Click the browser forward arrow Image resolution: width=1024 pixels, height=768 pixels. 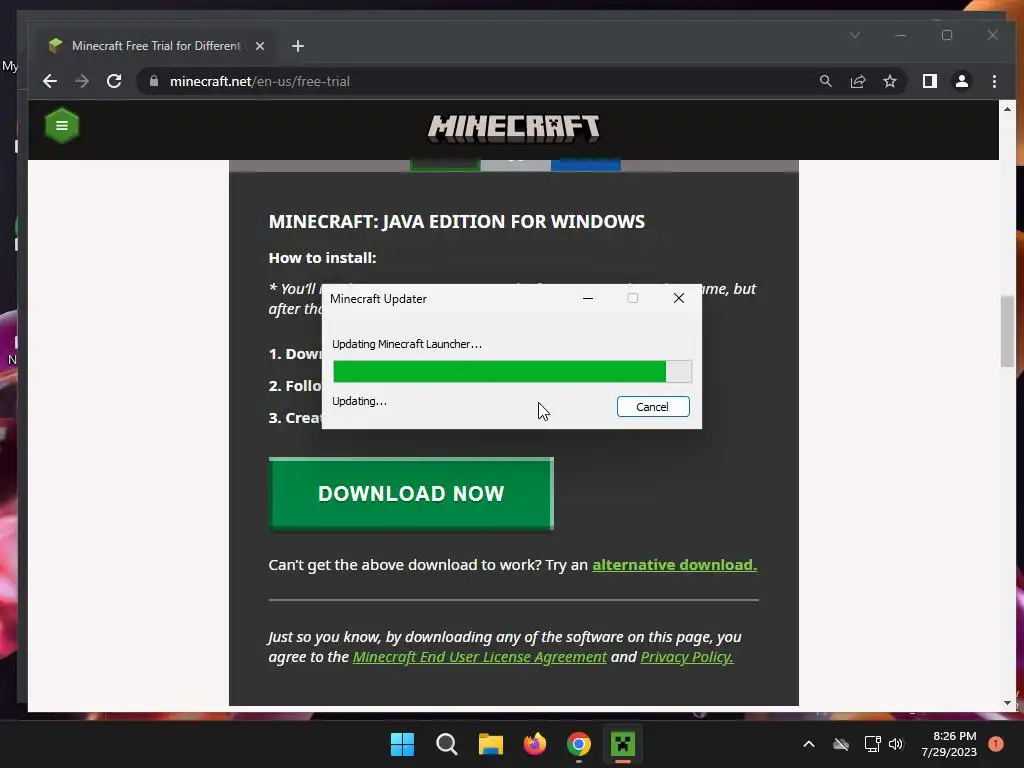(82, 82)
